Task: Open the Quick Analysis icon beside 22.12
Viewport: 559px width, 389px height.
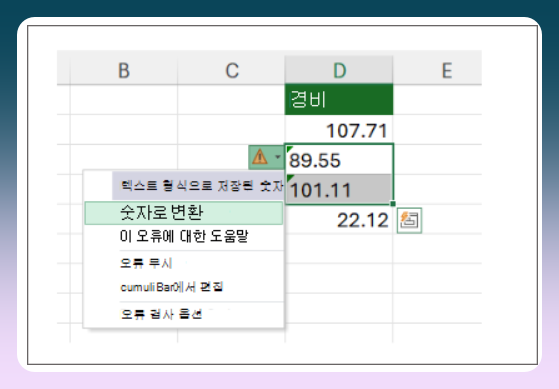Action: 409,220
